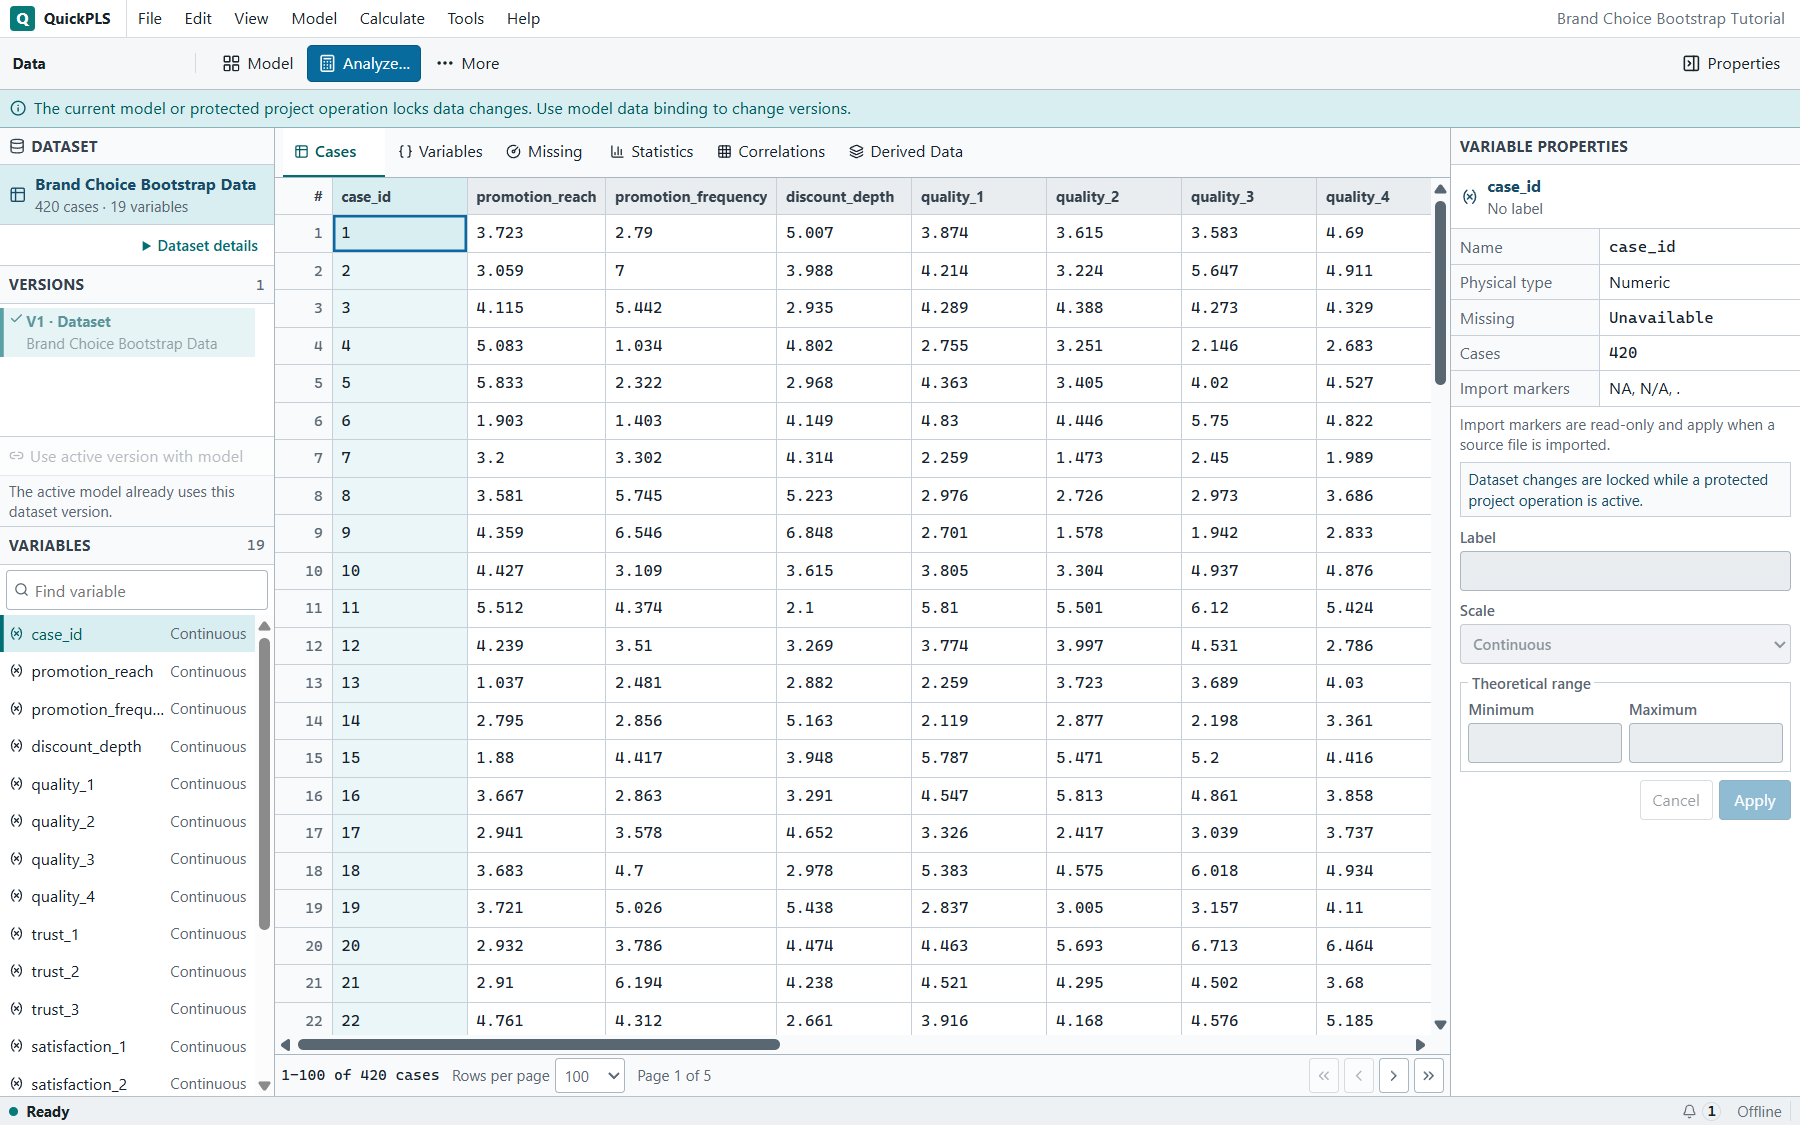
Task: Click the info icon in lock banner
Action: (18, 108)
